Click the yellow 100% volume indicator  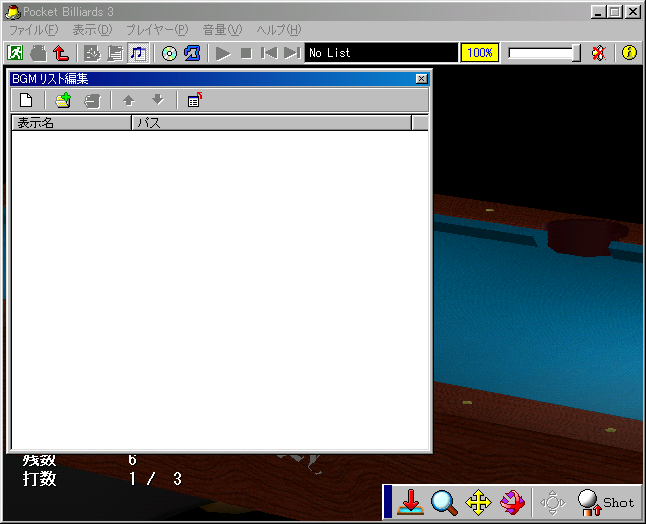tap(480, 53)
